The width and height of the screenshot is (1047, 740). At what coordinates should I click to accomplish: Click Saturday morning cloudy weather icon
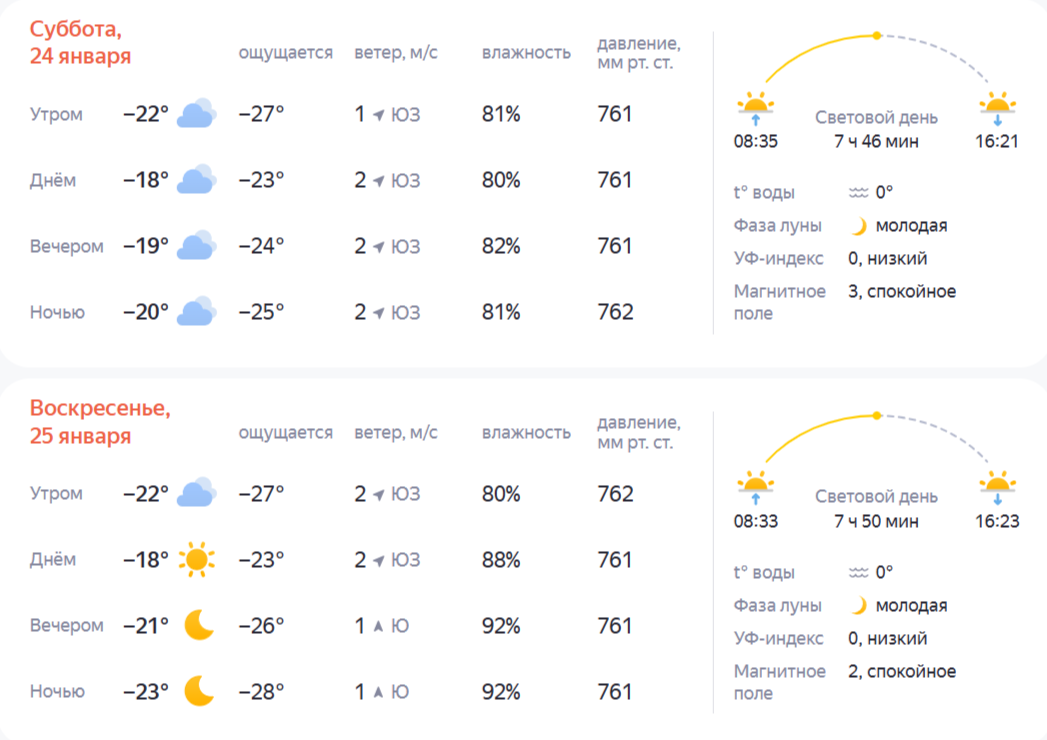click(x=196, y=114)
